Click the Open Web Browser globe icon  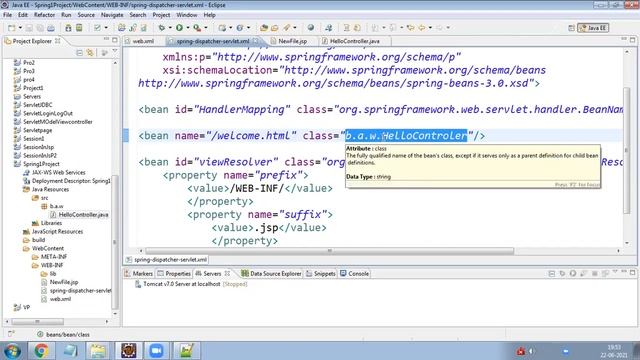tap(311, 28)
